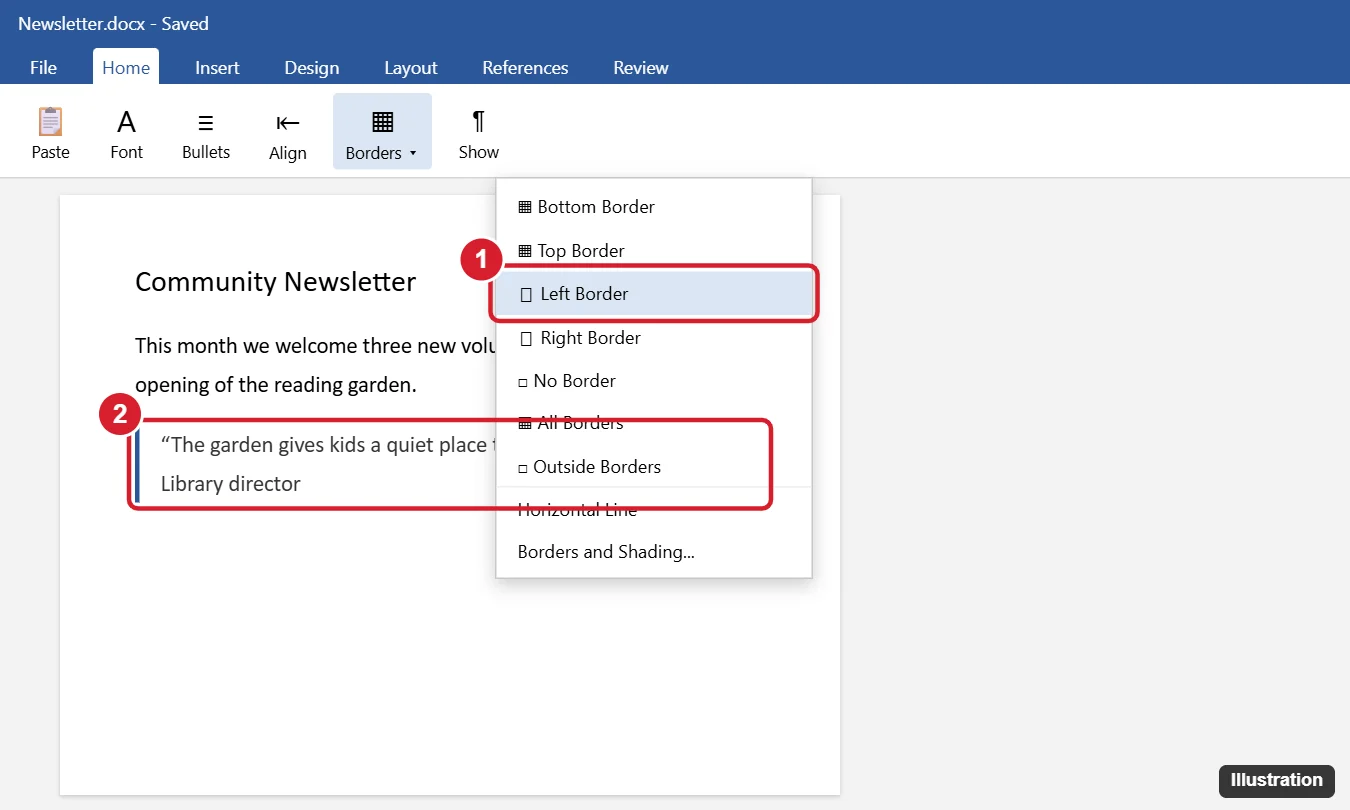
Task: Open the Review tab
Action: 641,67
